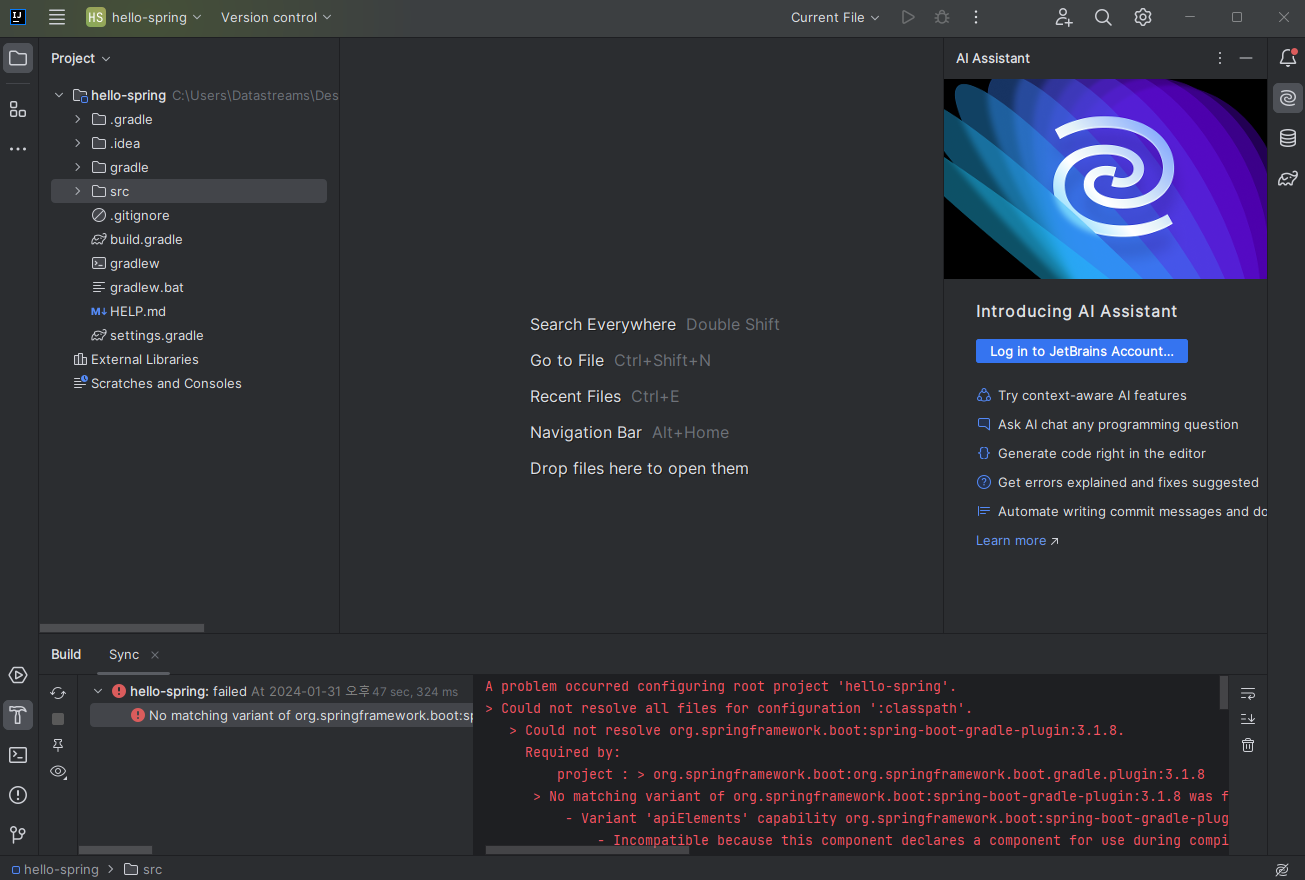
Task: Click the Project panel horizontal scrollbar
Action: (x=122, y=628)
